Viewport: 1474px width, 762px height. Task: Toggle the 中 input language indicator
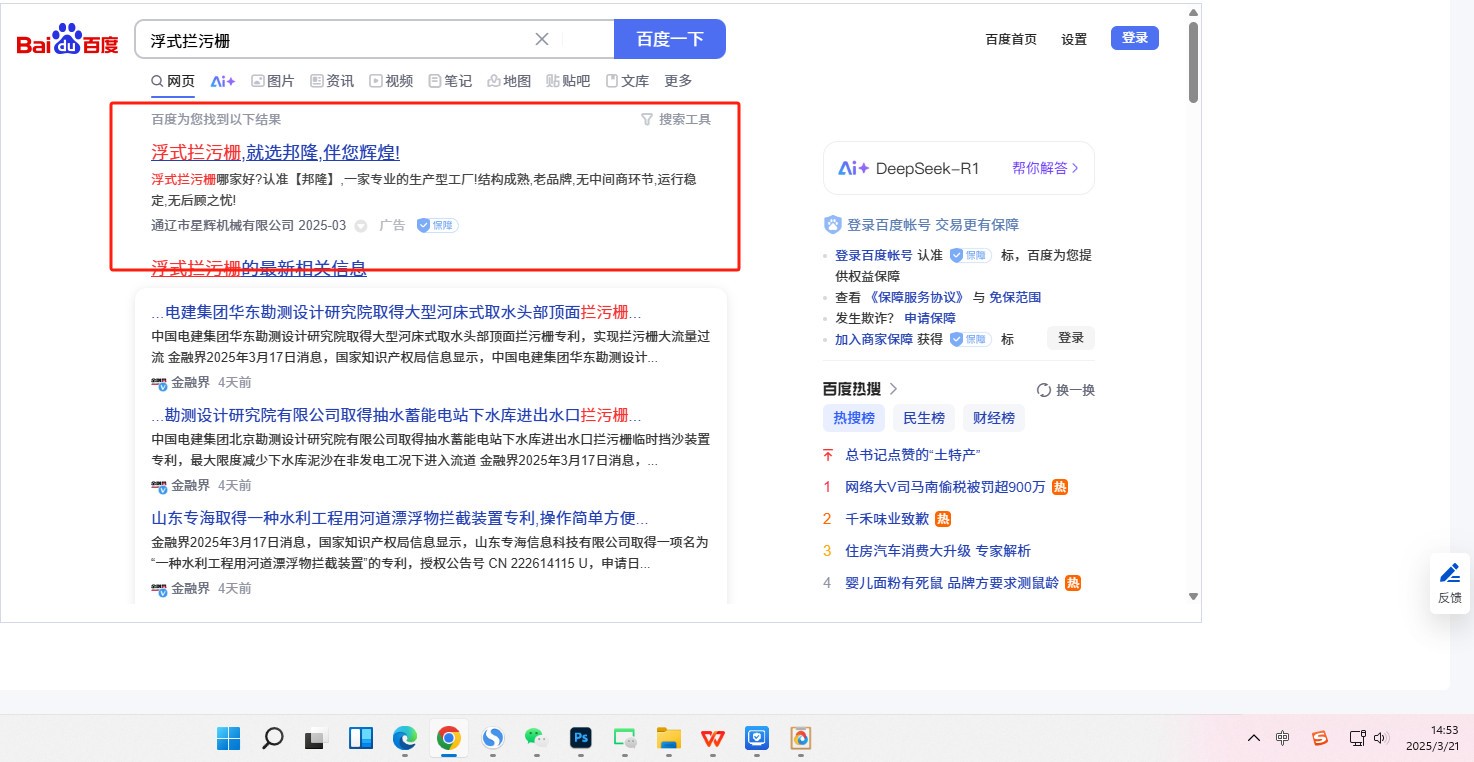coord(1283,738)
